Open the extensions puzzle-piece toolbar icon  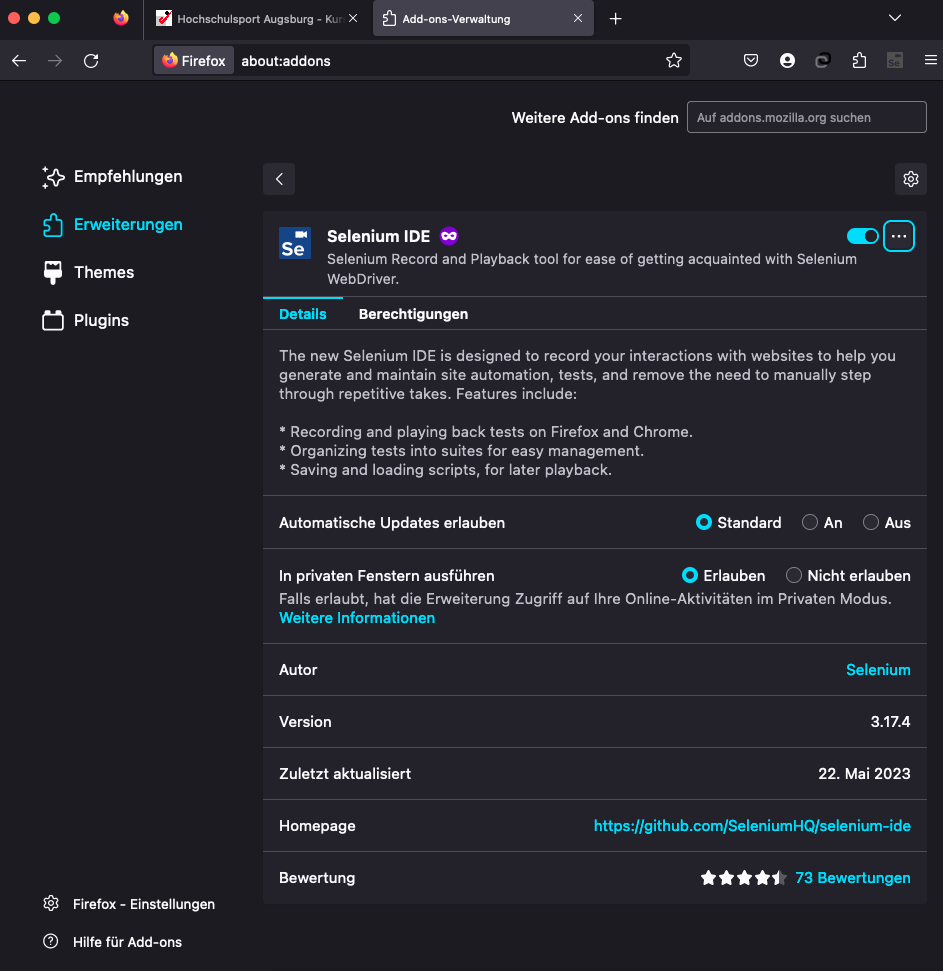click(859, 61)
